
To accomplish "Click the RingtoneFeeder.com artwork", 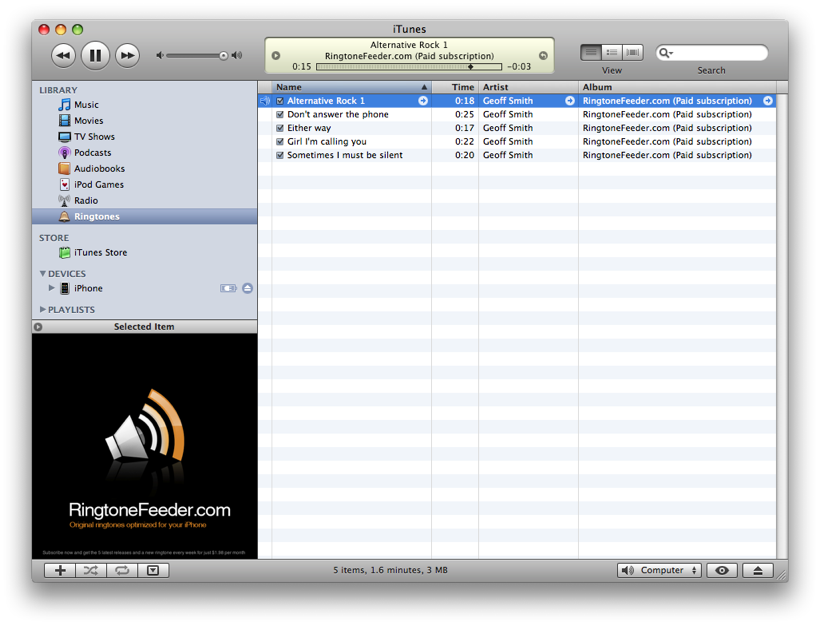I will pos(144,446).
